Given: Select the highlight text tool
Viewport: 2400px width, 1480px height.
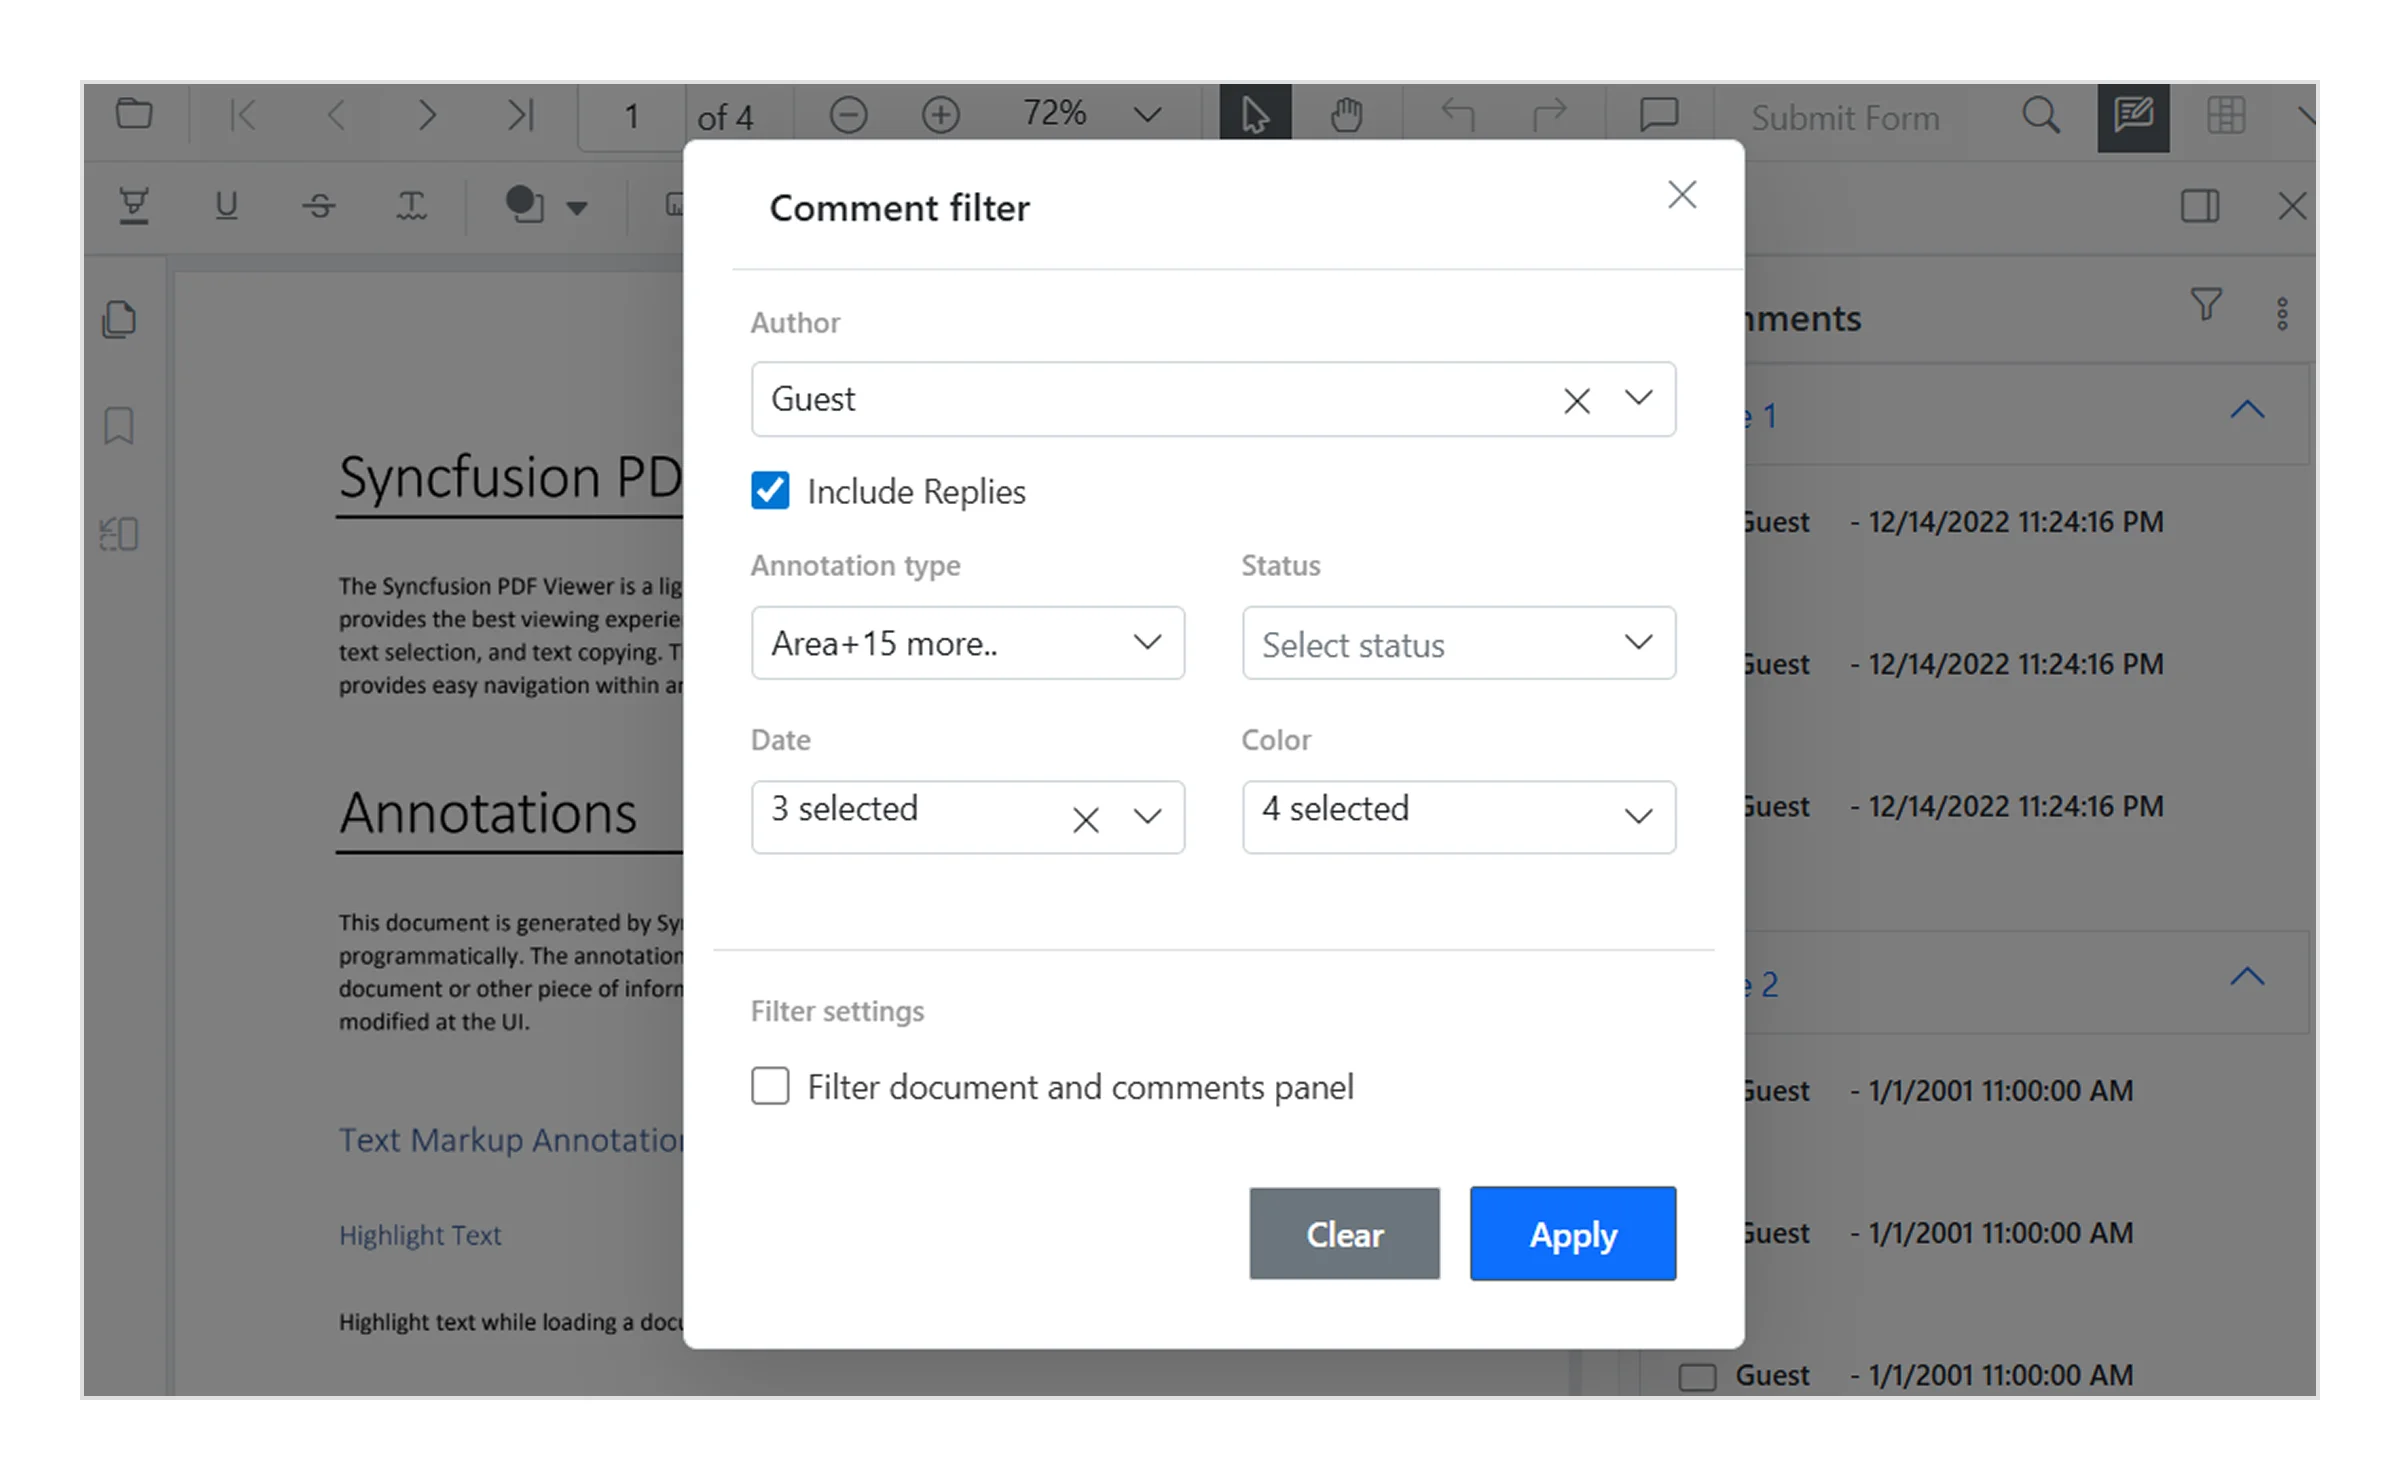Looking at the screenshot, I should [134, 206].
